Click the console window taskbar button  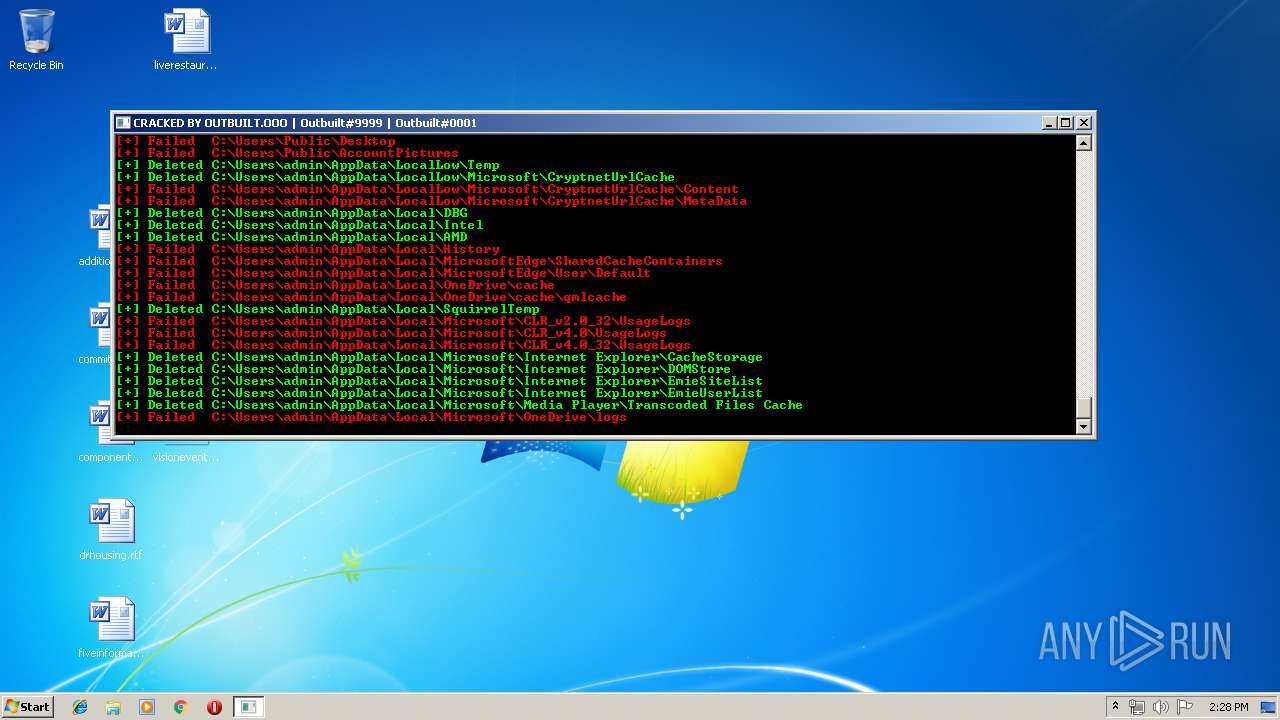248,707
